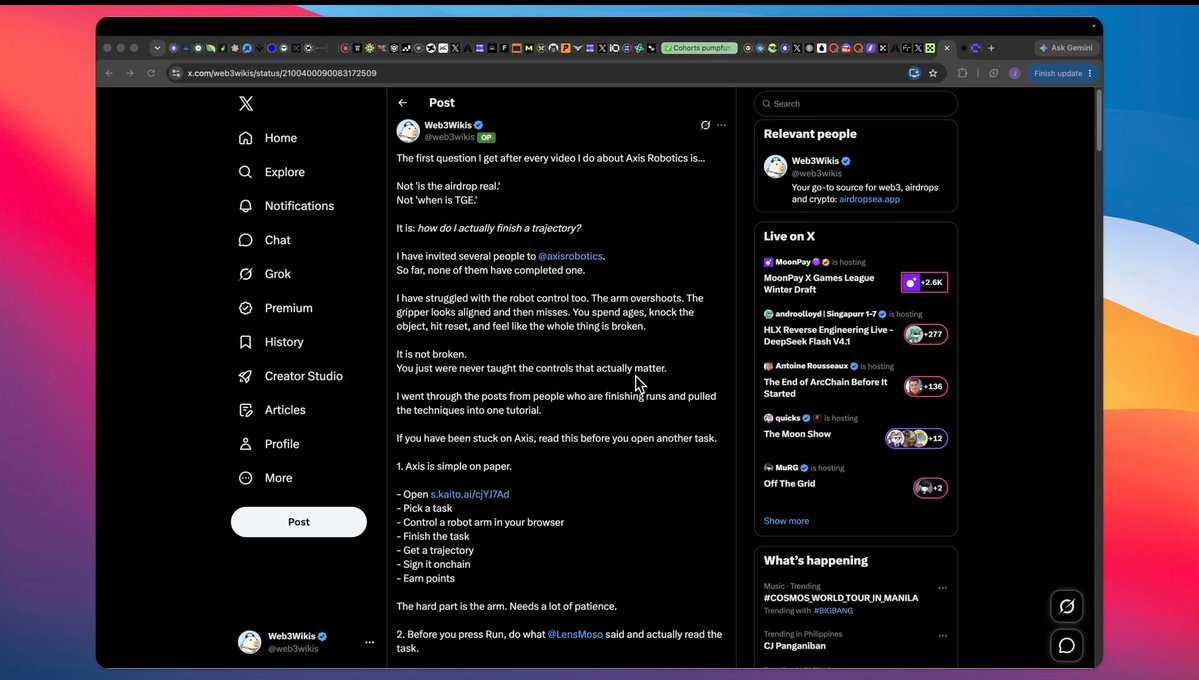Expand the browser tab search dropdown

click(x=158, y=47)
